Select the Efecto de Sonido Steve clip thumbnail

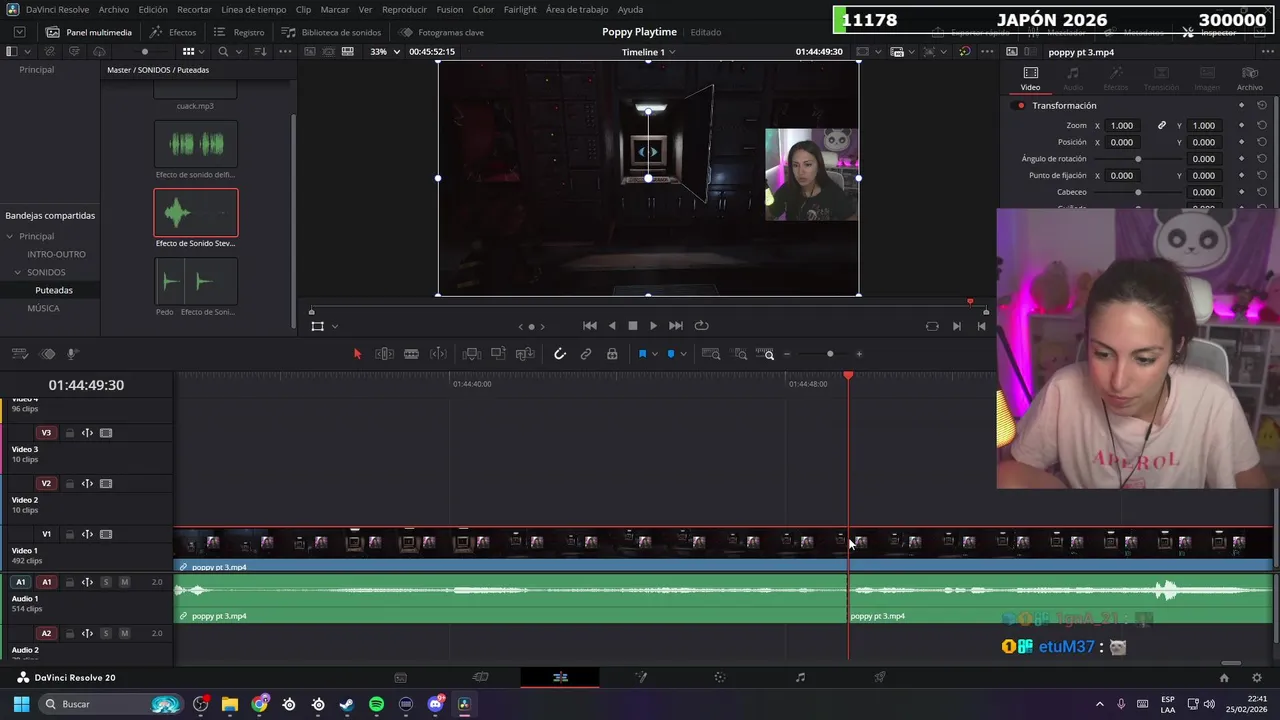point(196,212)
